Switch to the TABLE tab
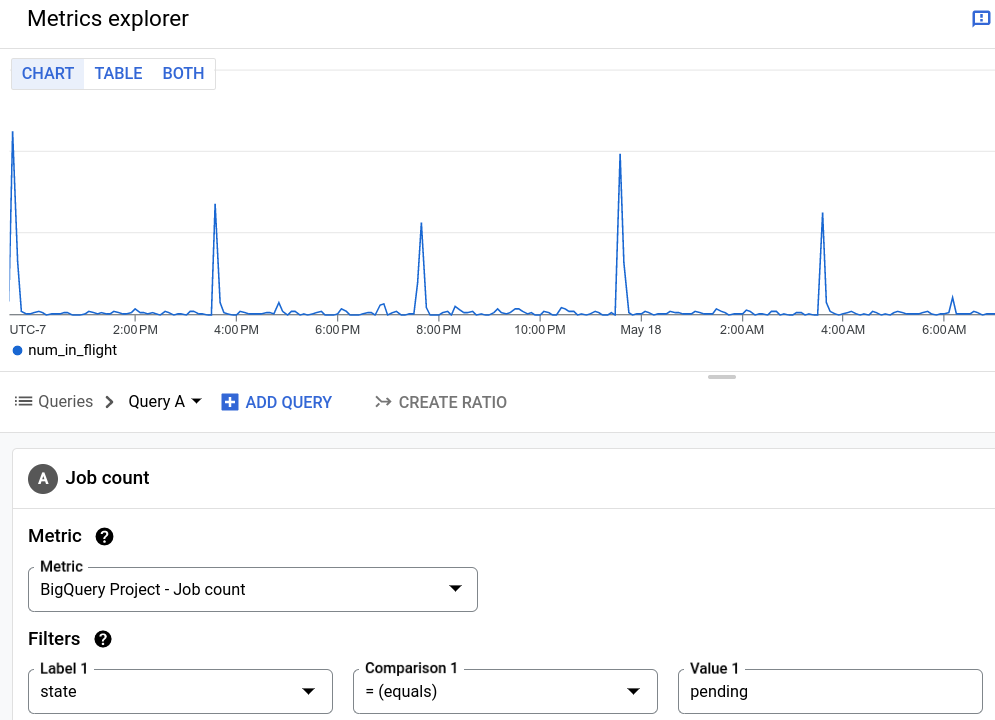 (118, 73)
